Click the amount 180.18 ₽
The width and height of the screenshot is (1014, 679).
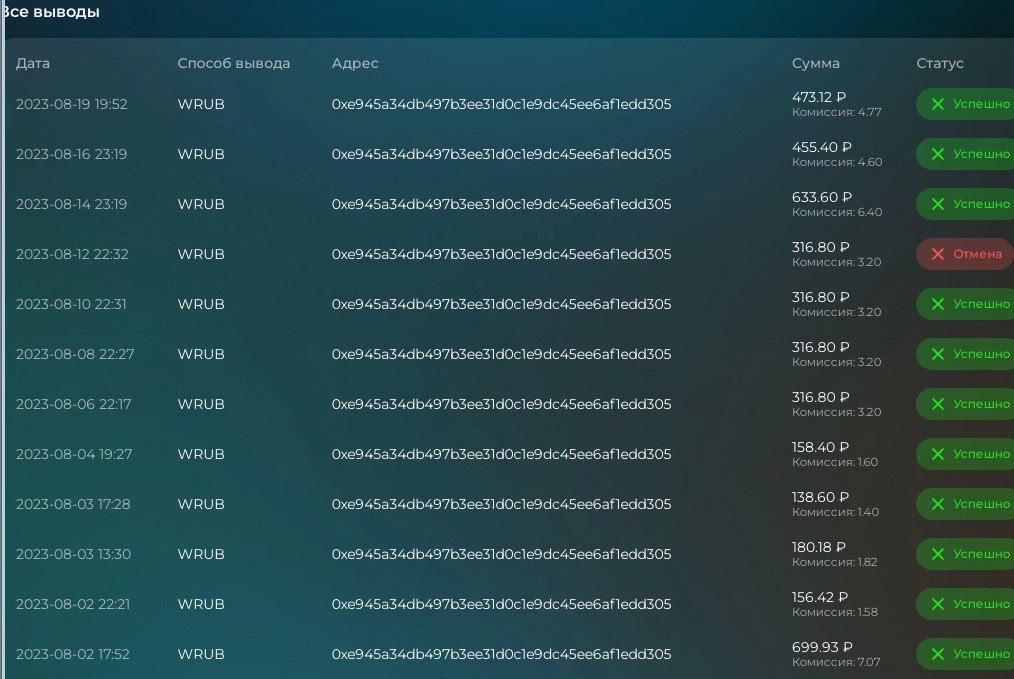(x=819, y=547)
